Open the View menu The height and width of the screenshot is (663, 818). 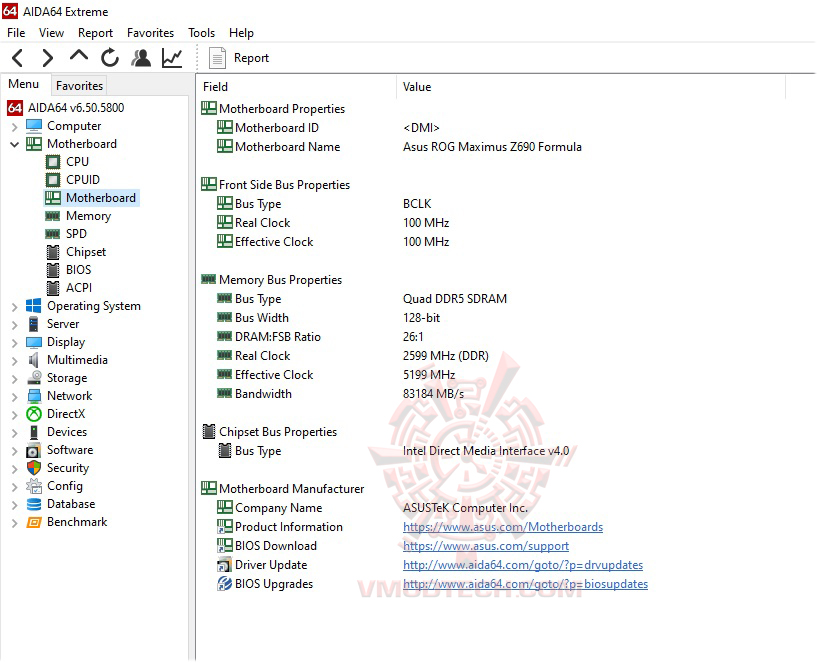[x=51, y=33]
